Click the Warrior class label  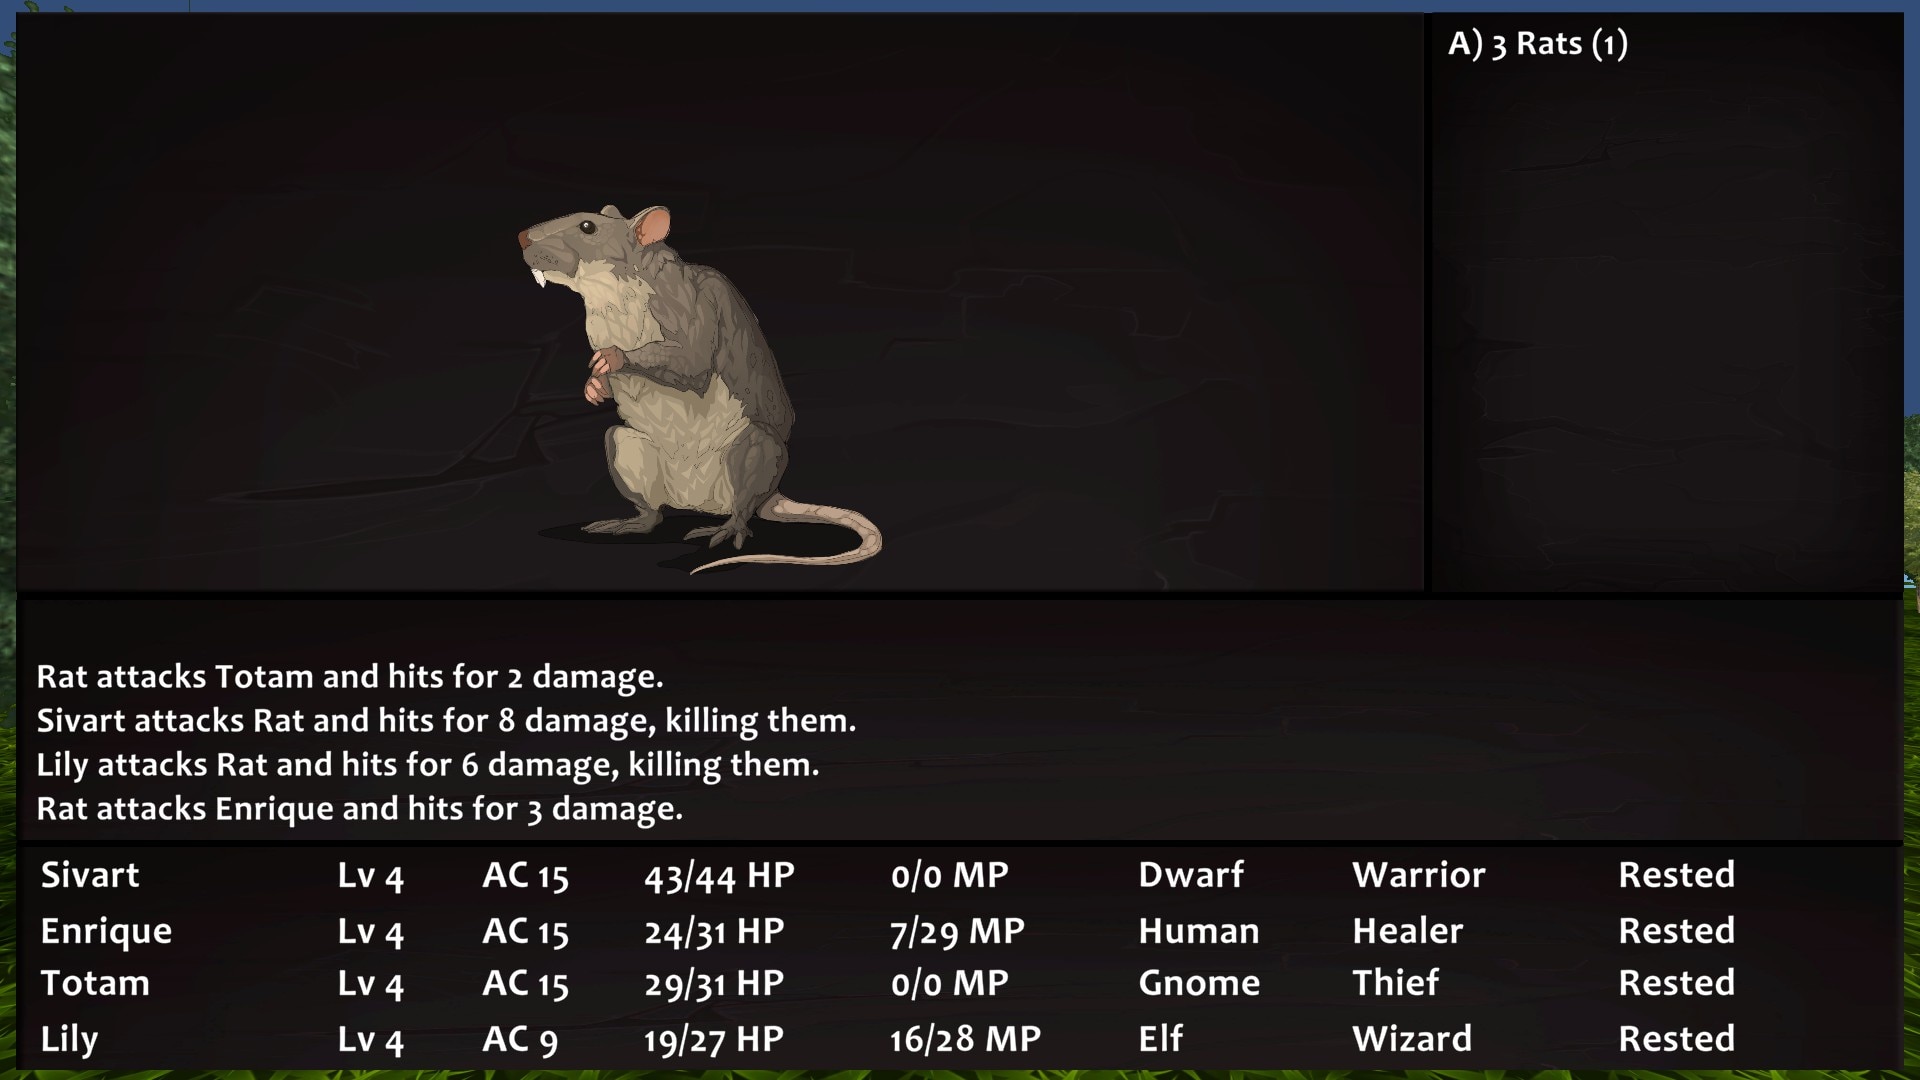[x=1419, y=875]
